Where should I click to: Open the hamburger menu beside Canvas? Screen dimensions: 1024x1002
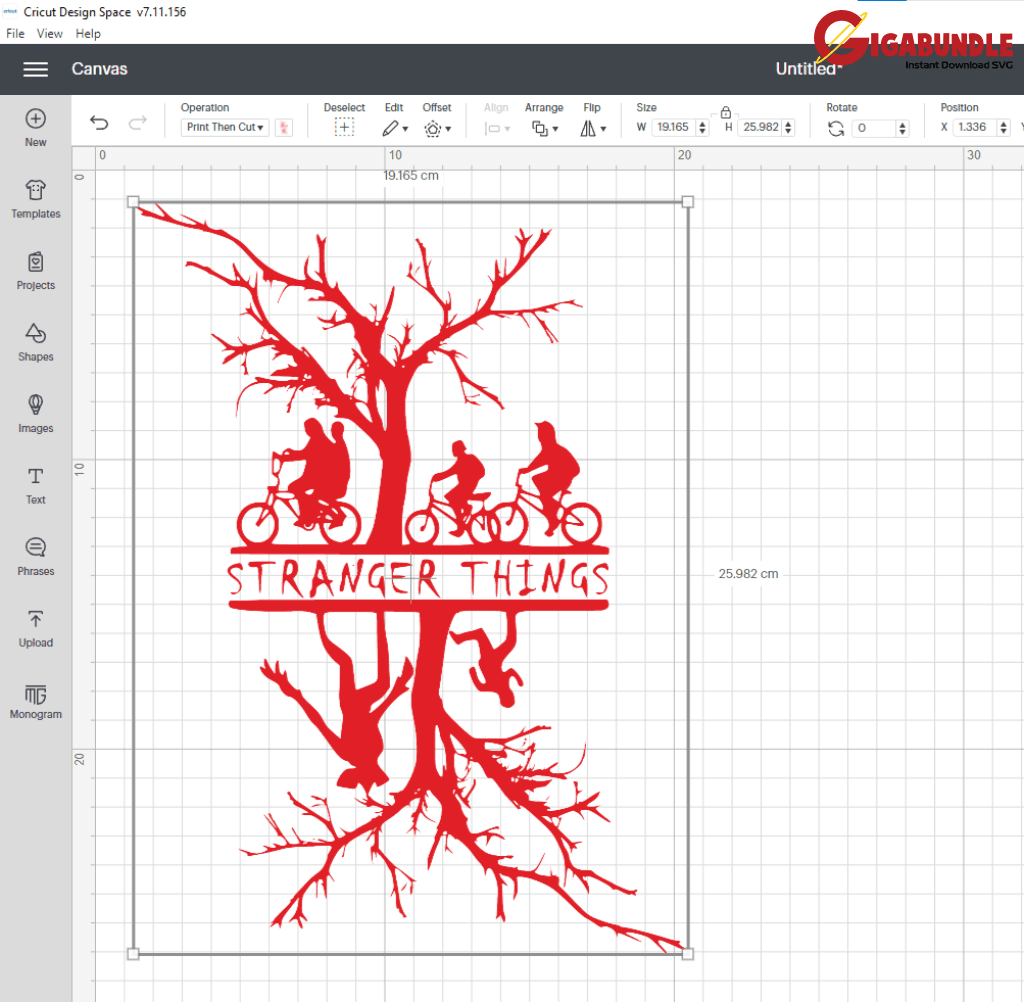[x=36, y=69]
